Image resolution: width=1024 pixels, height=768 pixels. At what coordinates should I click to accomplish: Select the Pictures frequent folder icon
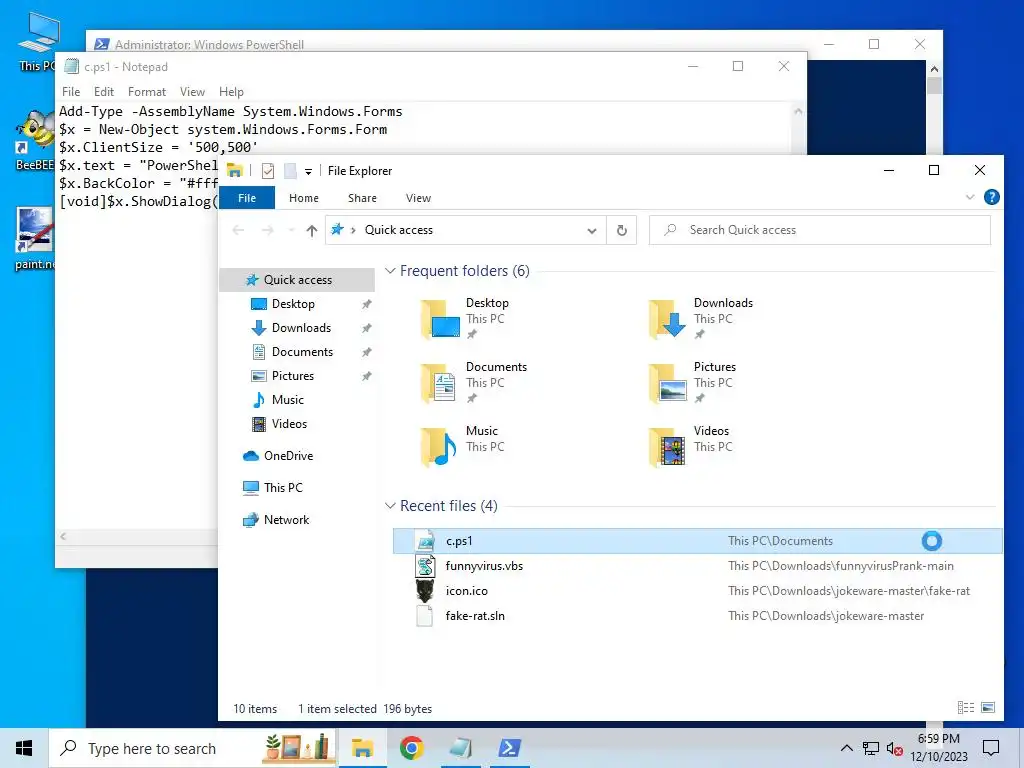(x=667, y=383)
